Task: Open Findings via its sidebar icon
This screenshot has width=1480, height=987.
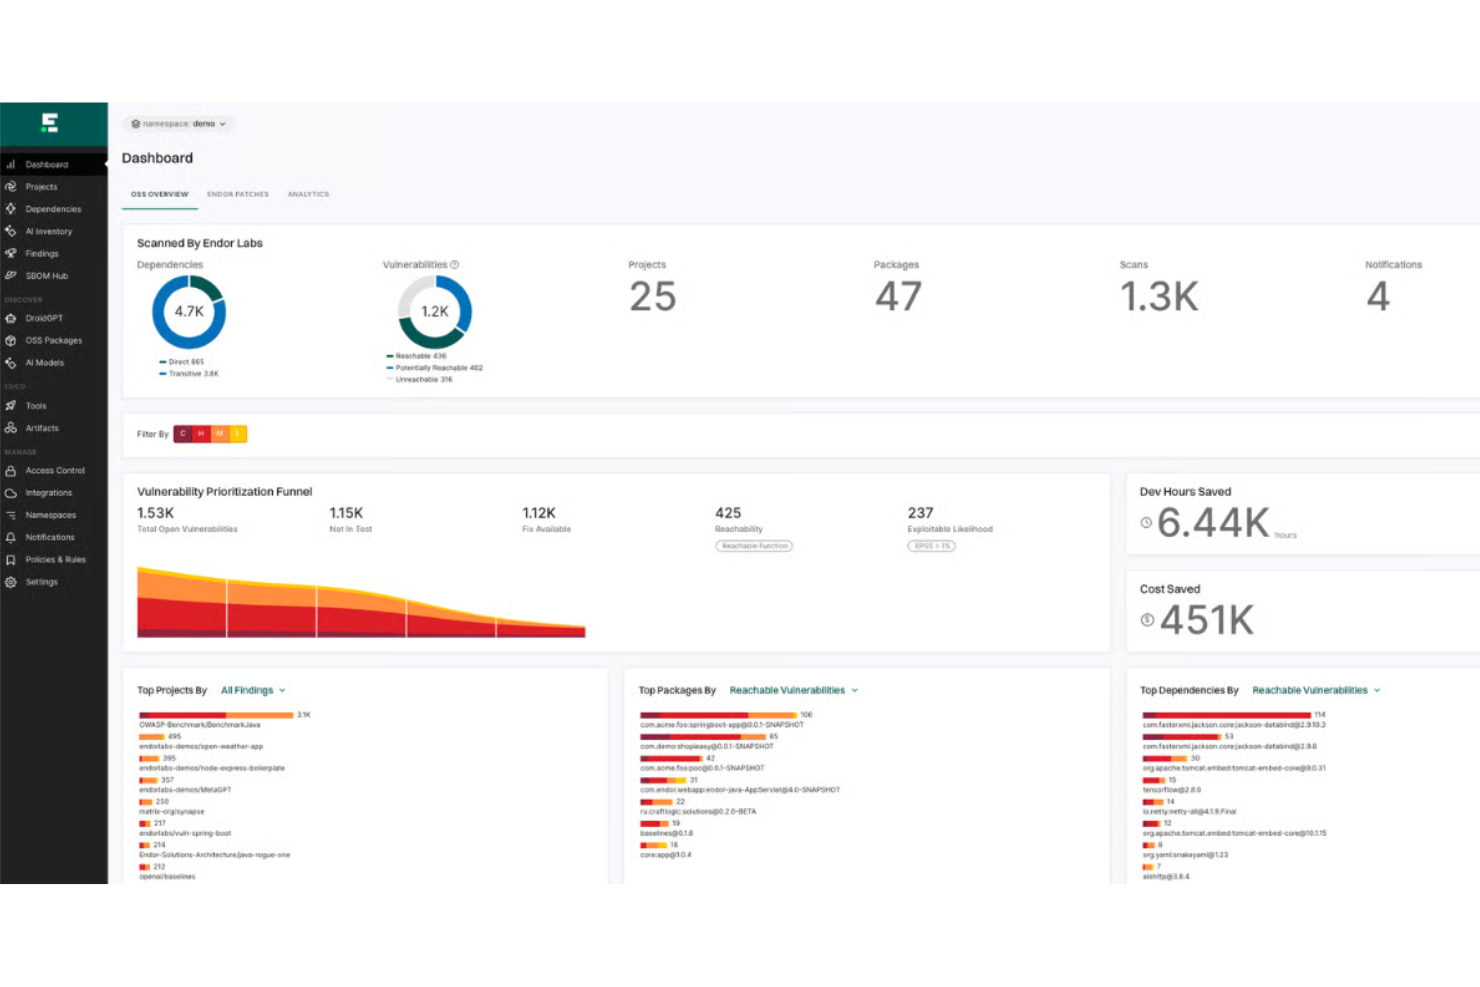Action: 11,253
